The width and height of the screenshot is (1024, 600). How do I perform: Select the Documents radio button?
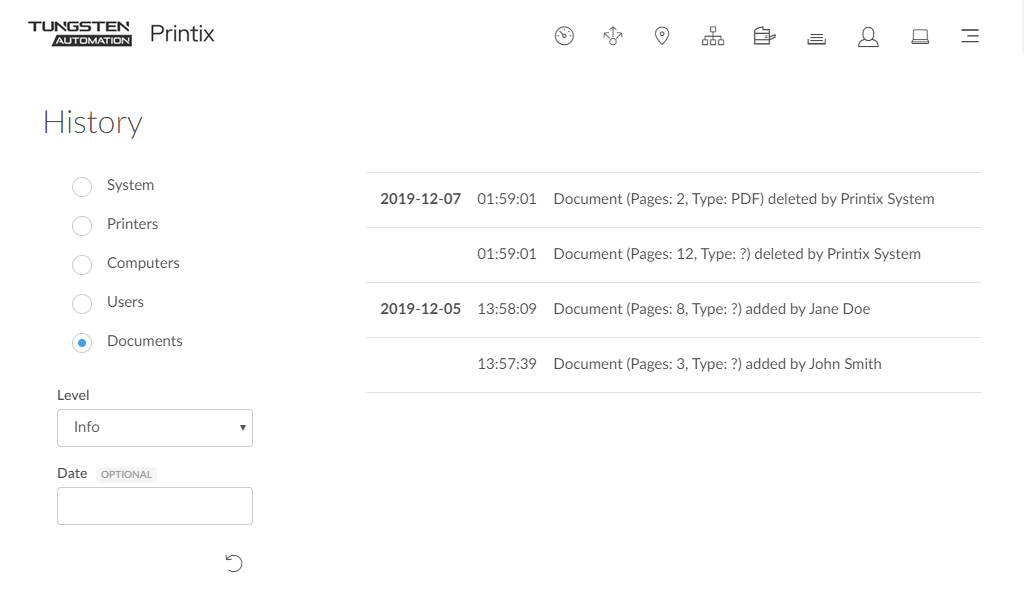pos(82,343)
